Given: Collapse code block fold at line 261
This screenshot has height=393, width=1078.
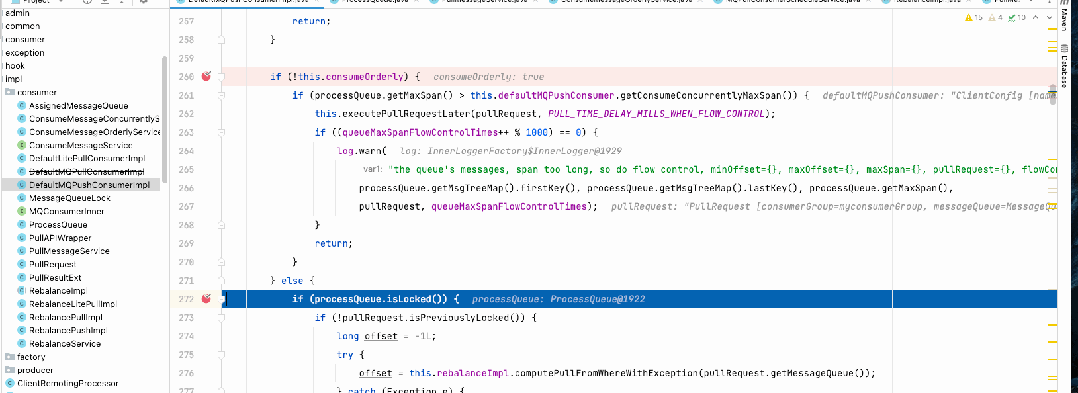Looking at the screenshot, I should point(221,96).
